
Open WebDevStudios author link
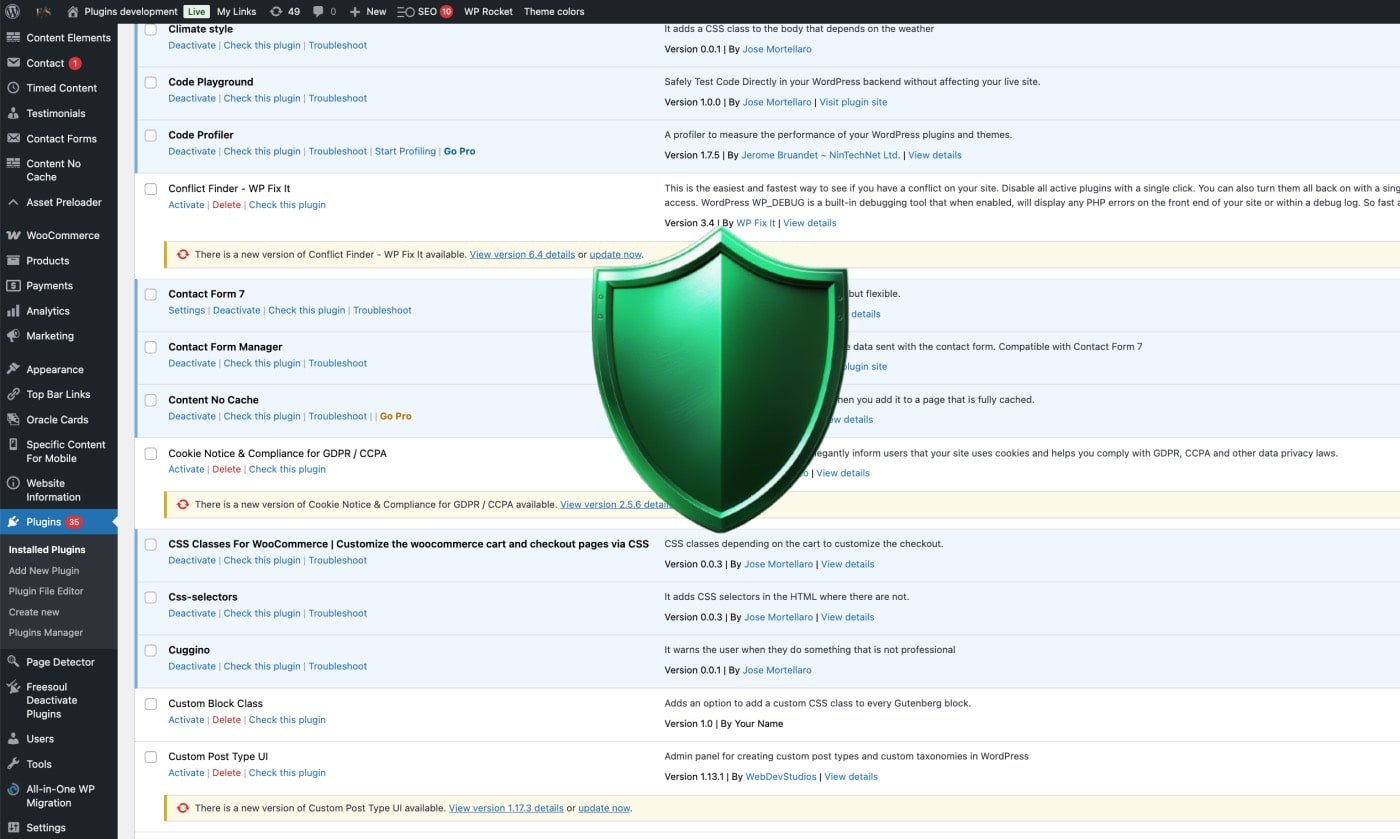782,777
